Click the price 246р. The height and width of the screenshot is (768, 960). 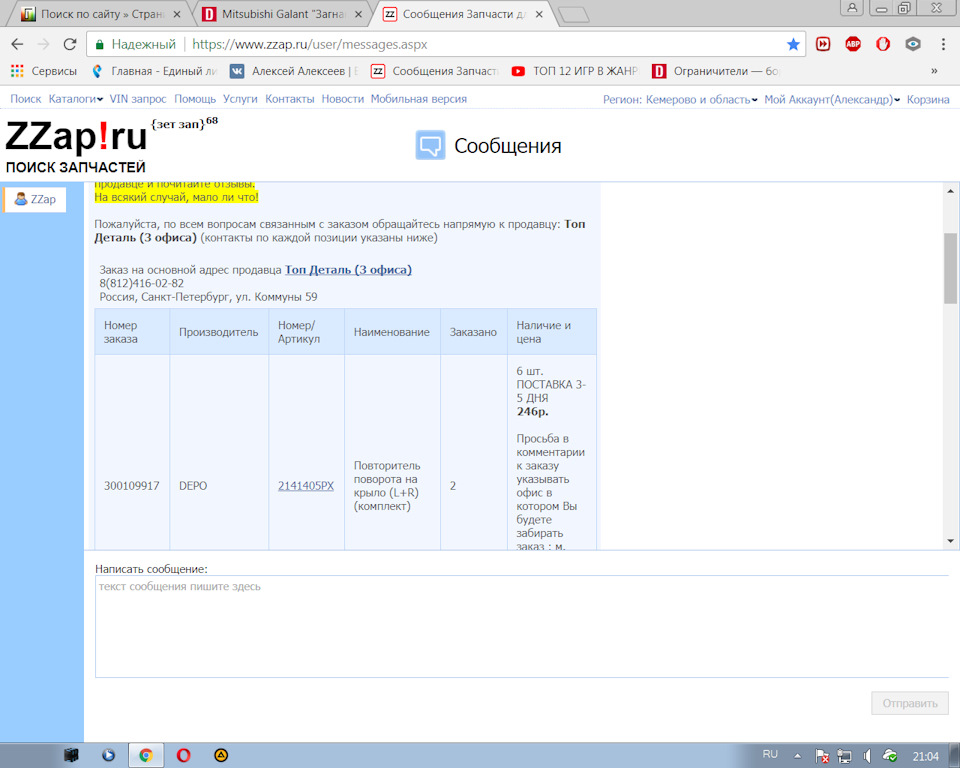click(532, 412)
